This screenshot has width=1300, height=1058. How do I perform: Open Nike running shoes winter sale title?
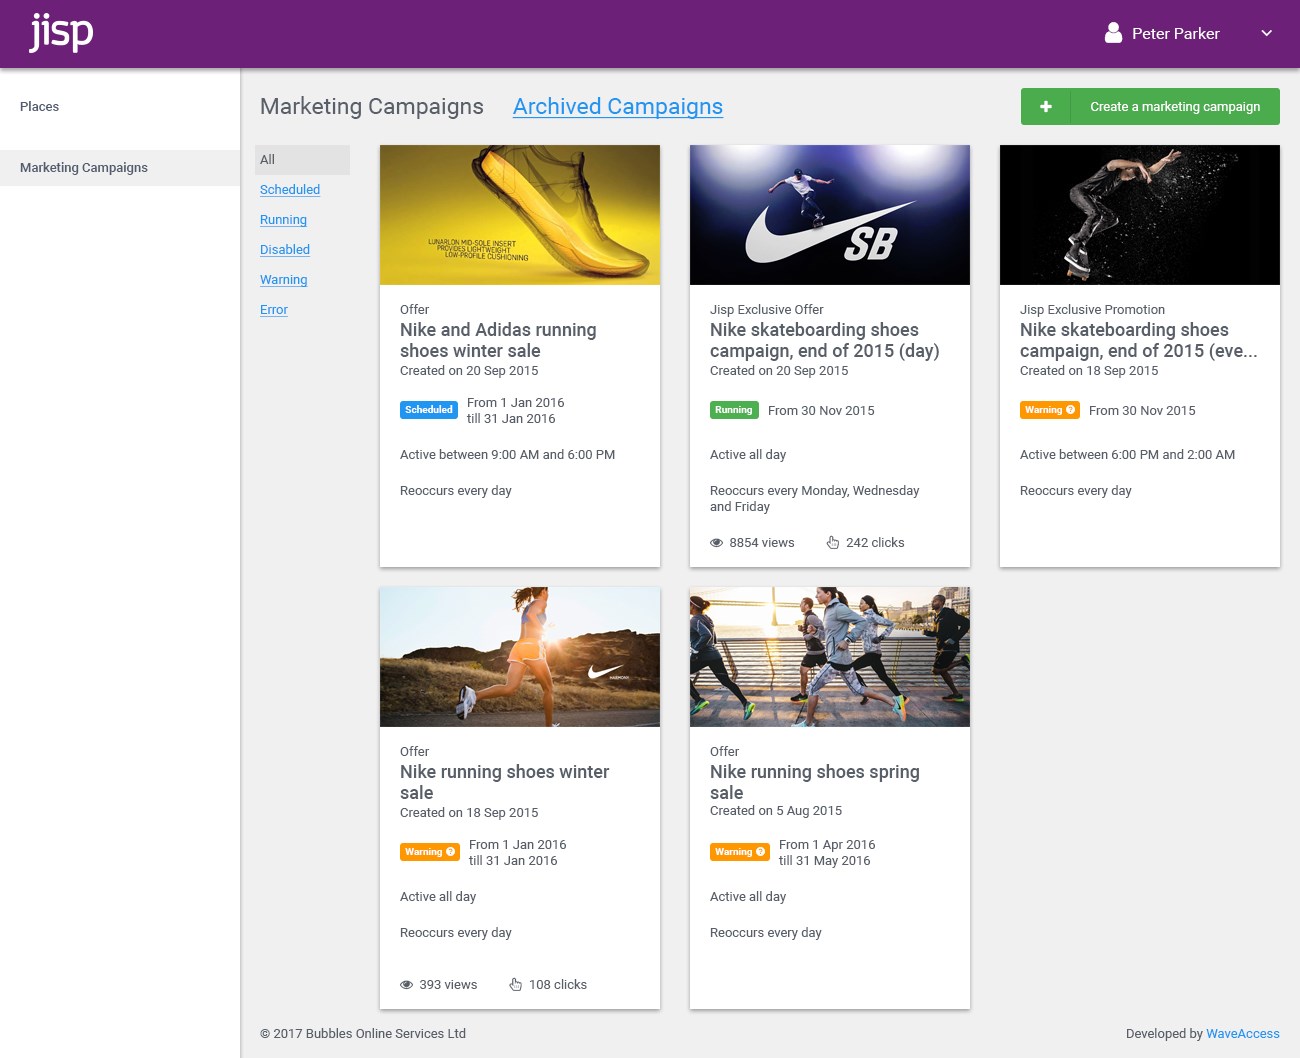[504, 782]
